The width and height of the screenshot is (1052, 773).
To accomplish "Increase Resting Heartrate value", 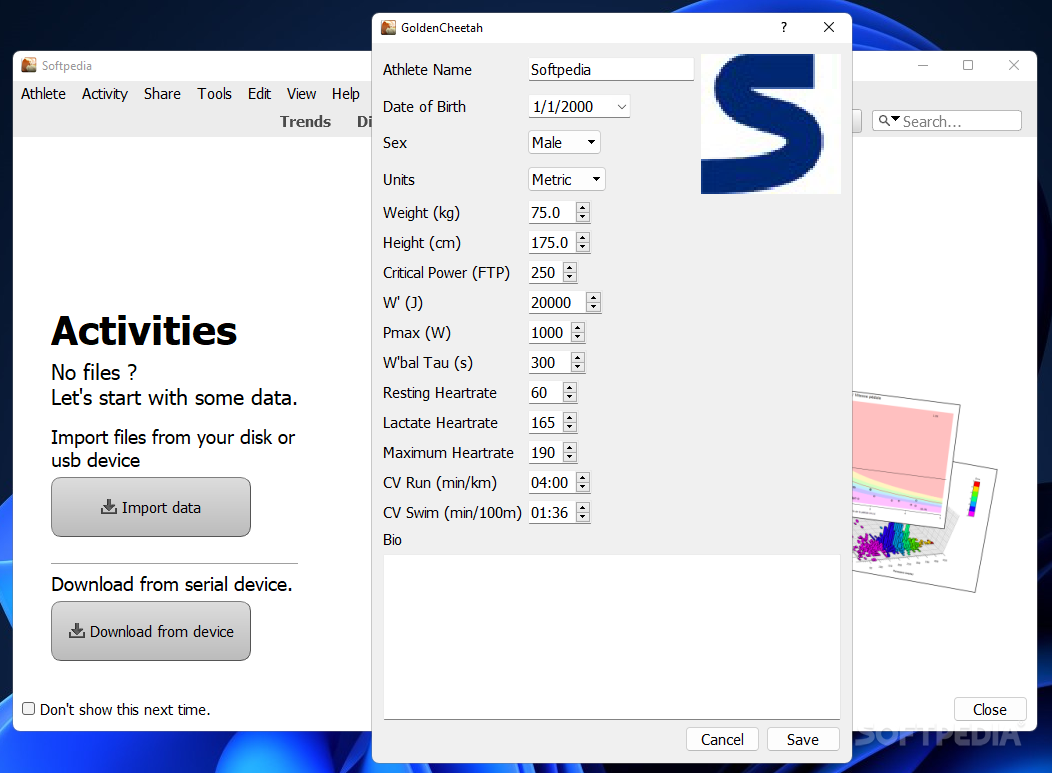I will click(x=570, y=387).
